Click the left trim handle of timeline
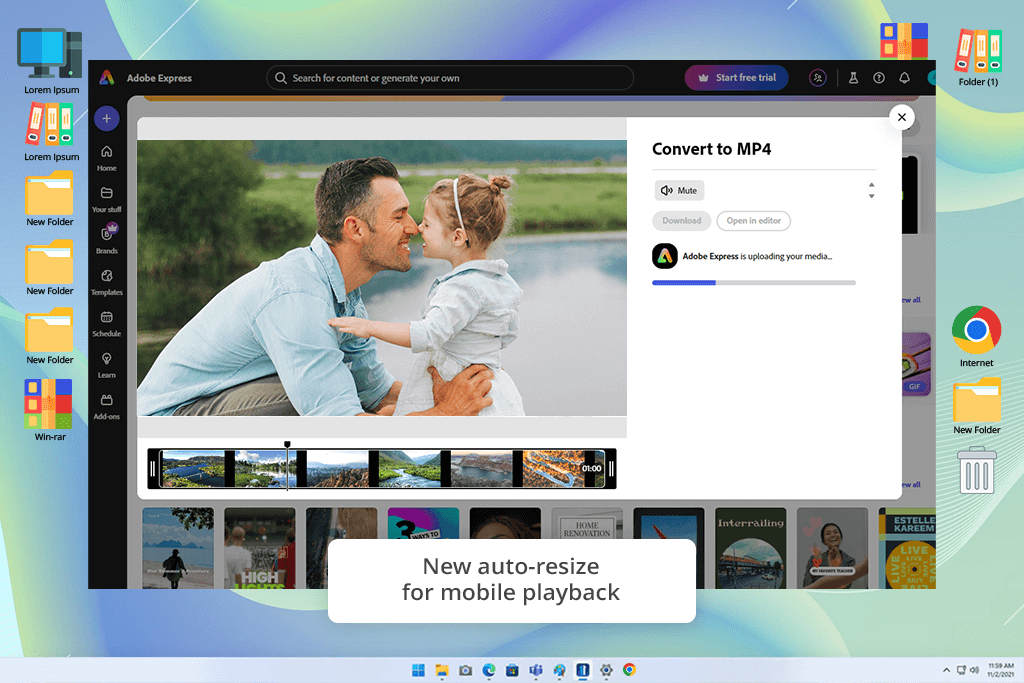Image resolution: width=1024 pixels, height=683 pixels. coord(153,469)
